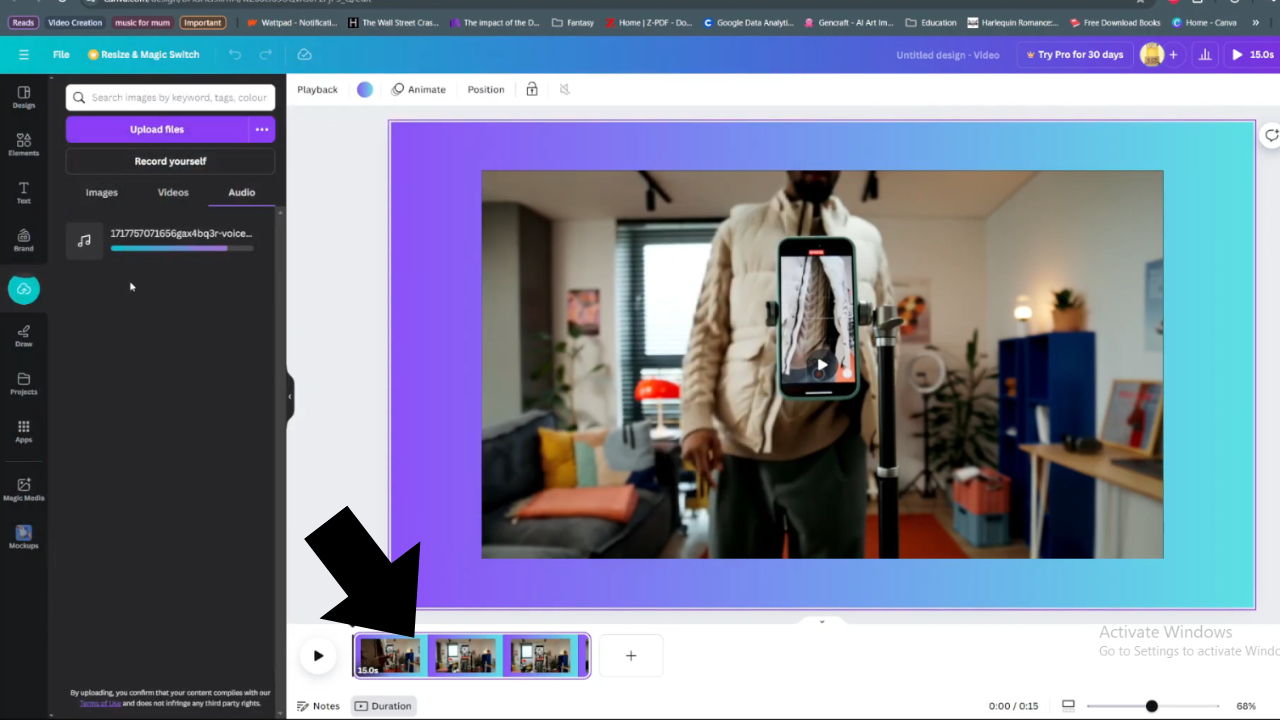Open the Design panel in sidebar
This screenshot has width=1280, height=720.
[24, 97]
